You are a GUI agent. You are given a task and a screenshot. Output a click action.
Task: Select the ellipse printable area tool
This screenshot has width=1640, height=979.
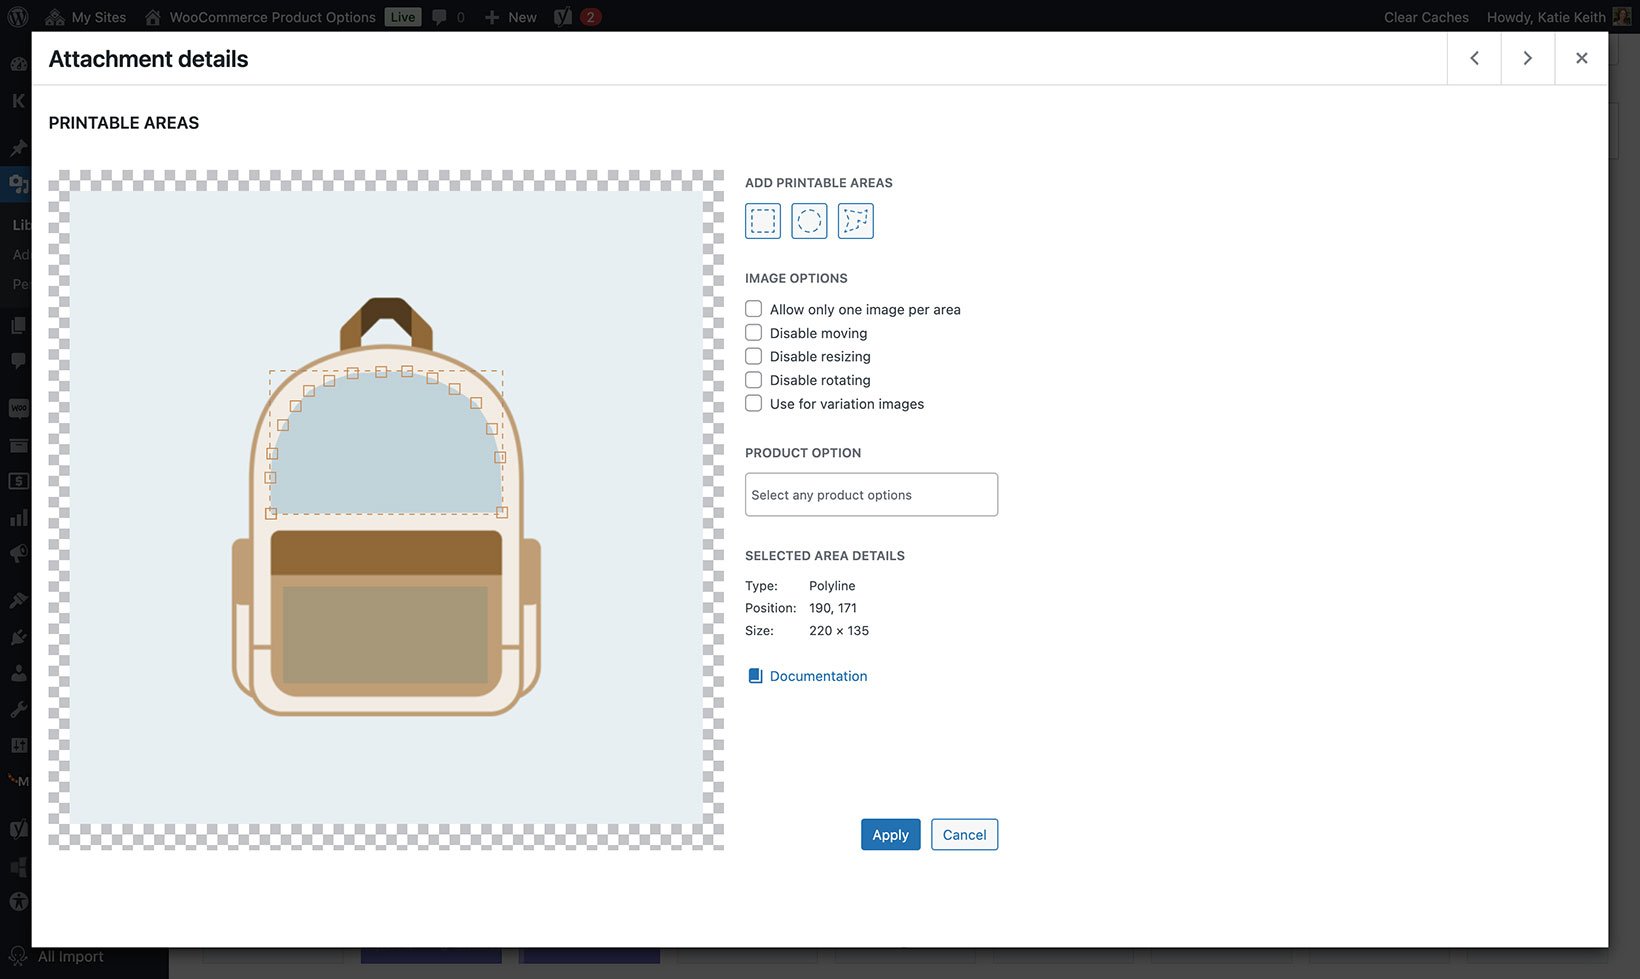tap(808, 221)
